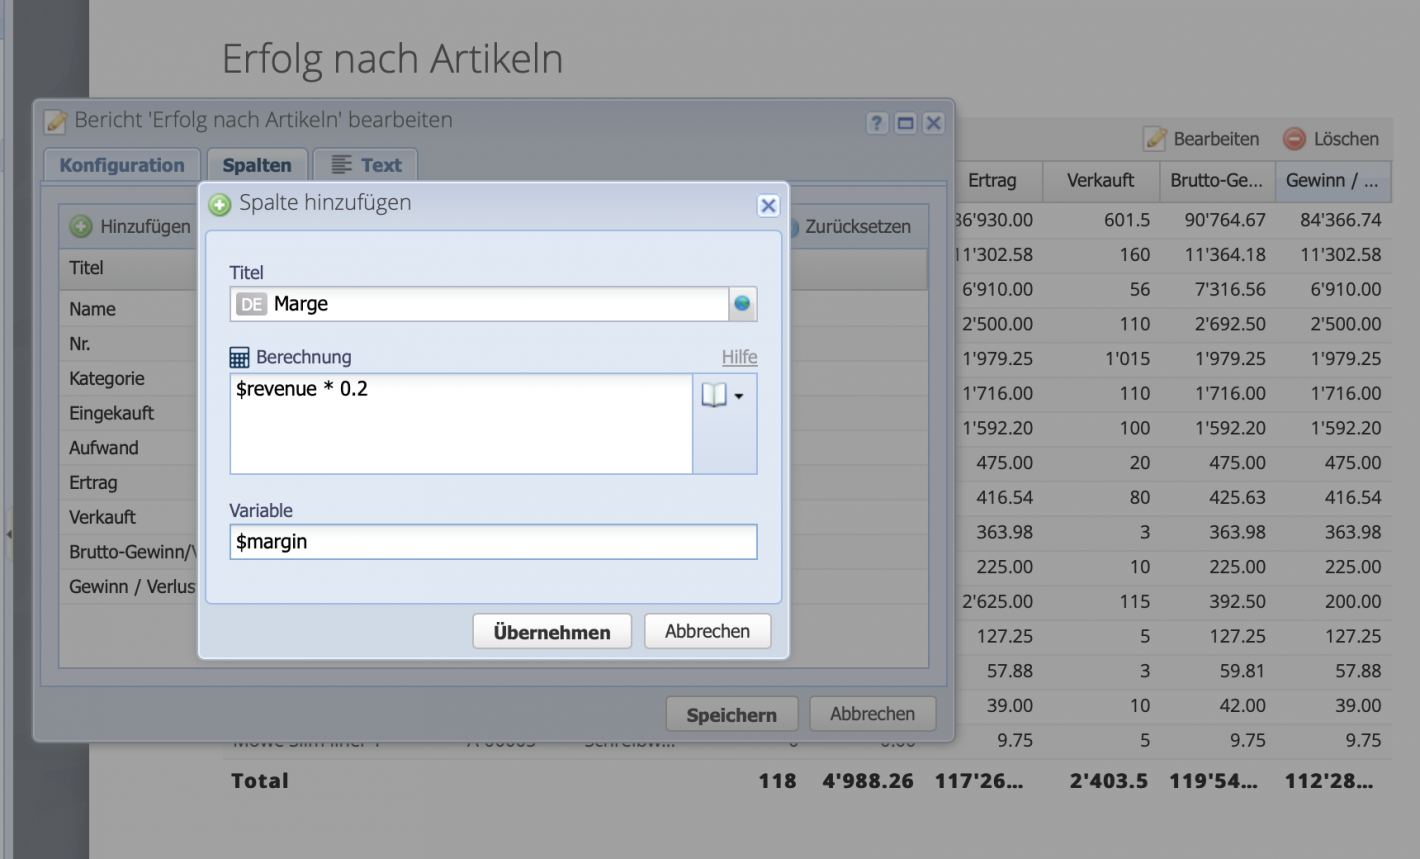The width and height of the screenshot is (1420, 859).
Task: Click the globe icon beside the Titel field
Action: pos(742,304)
